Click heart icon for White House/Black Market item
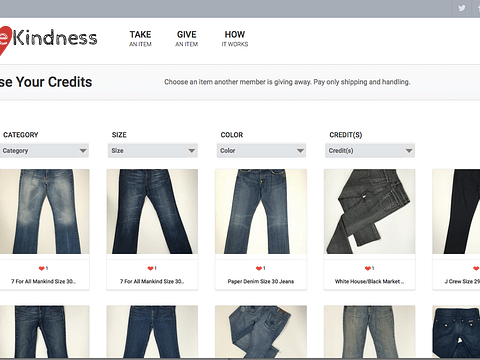Image resolution: width=480 pixels, height=360 pixels. click(368, 268)
